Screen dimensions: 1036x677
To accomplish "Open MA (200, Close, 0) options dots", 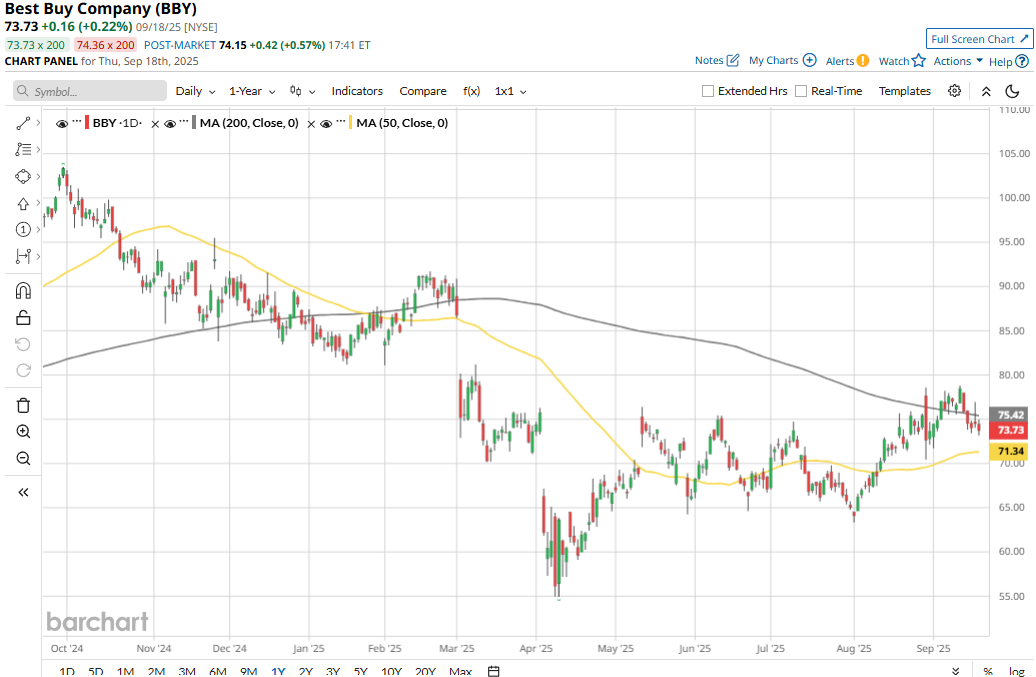I will pyautogui.click(x=184, y=122).
